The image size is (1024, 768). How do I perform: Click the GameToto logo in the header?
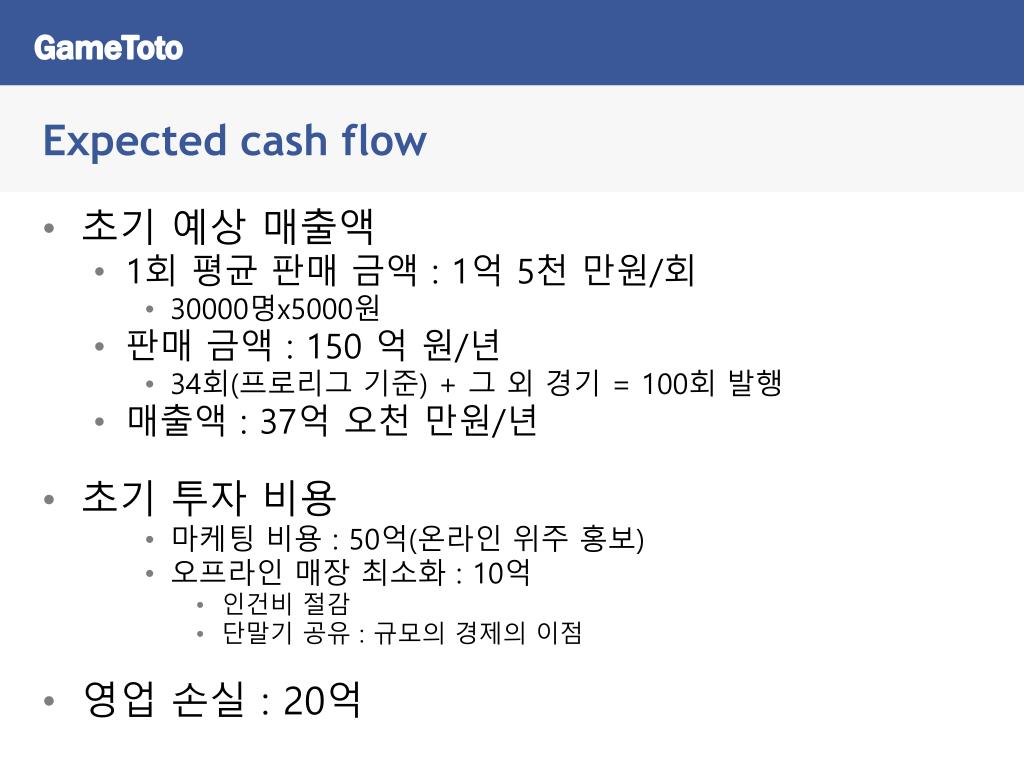point(108,48)
